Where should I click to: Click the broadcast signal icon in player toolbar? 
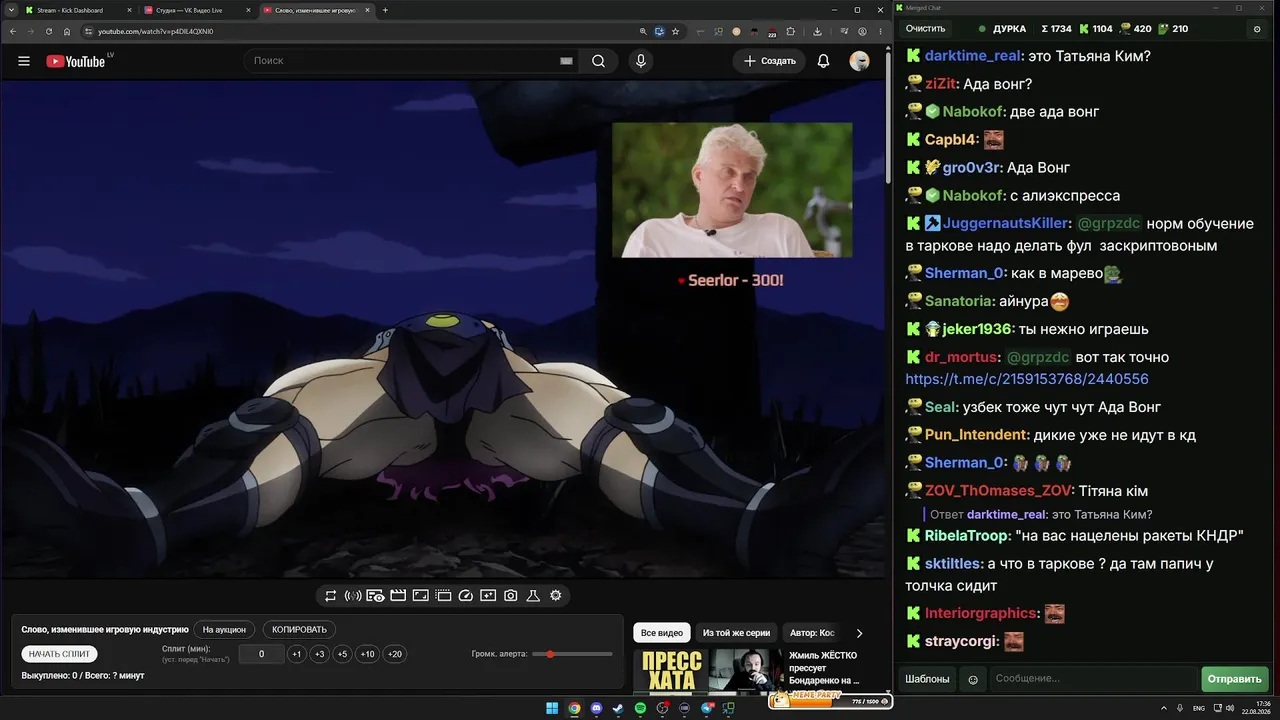tap(353, 596)
